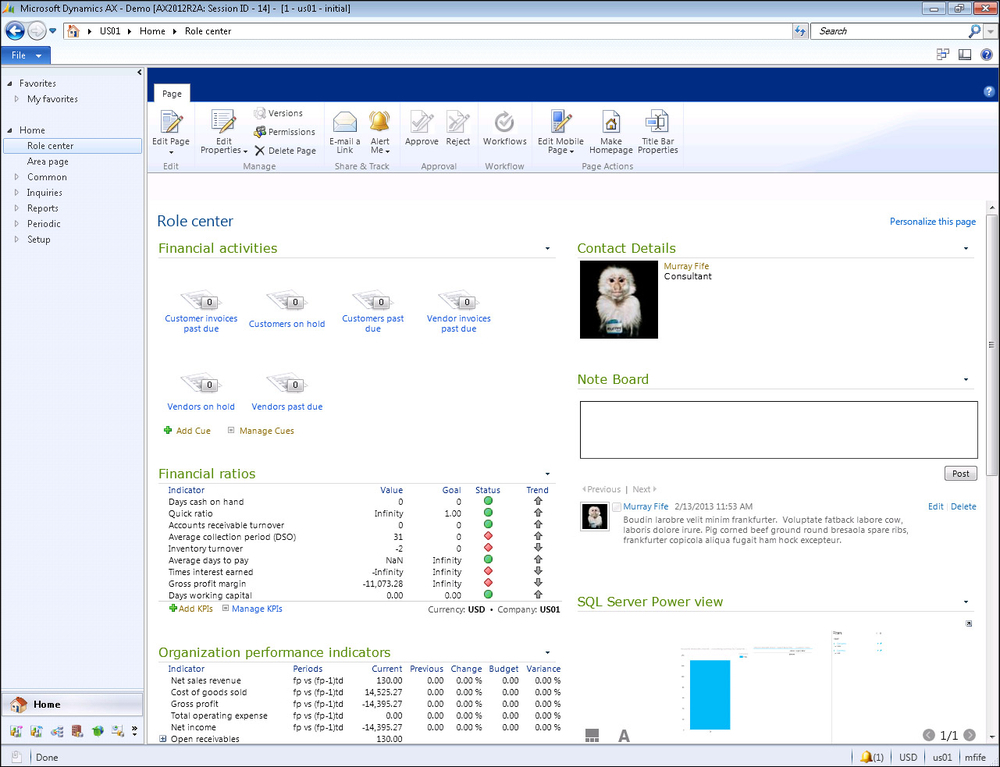The image size is (1000, 767).
Task: Expand the Periodic tree node
Action: pyautogui.click(x=17, y=224)
